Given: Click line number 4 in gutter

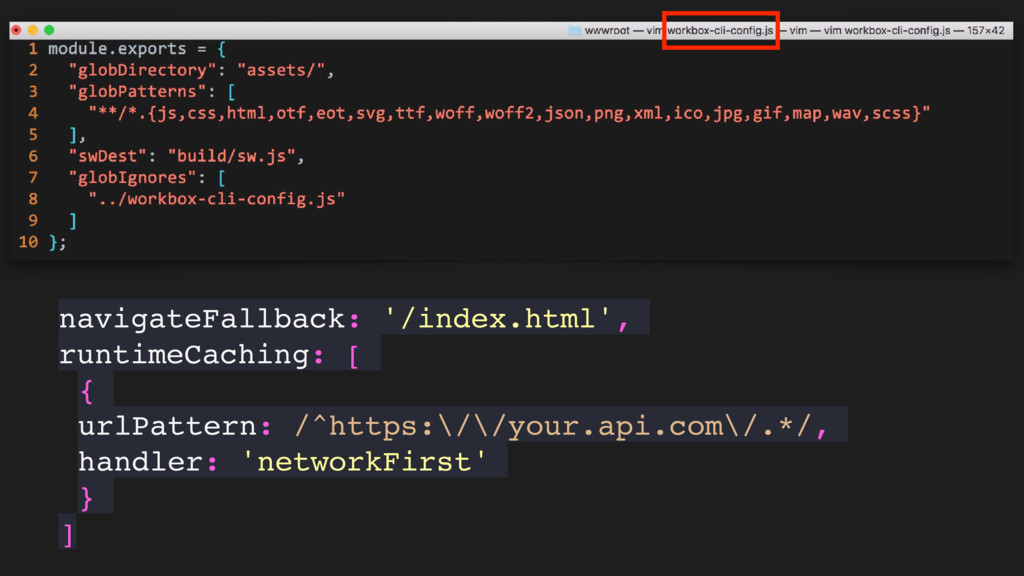Looking at the screenshot, I should click(x=33, y=113).
